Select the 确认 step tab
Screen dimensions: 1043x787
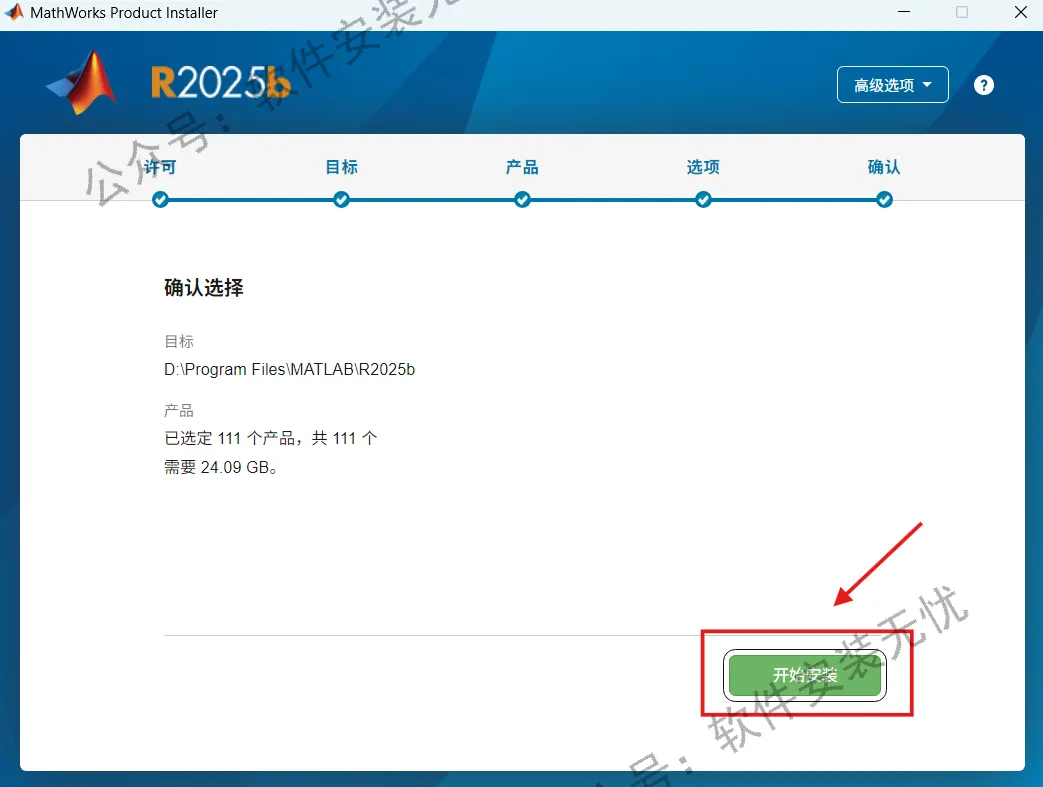point(884,167)
